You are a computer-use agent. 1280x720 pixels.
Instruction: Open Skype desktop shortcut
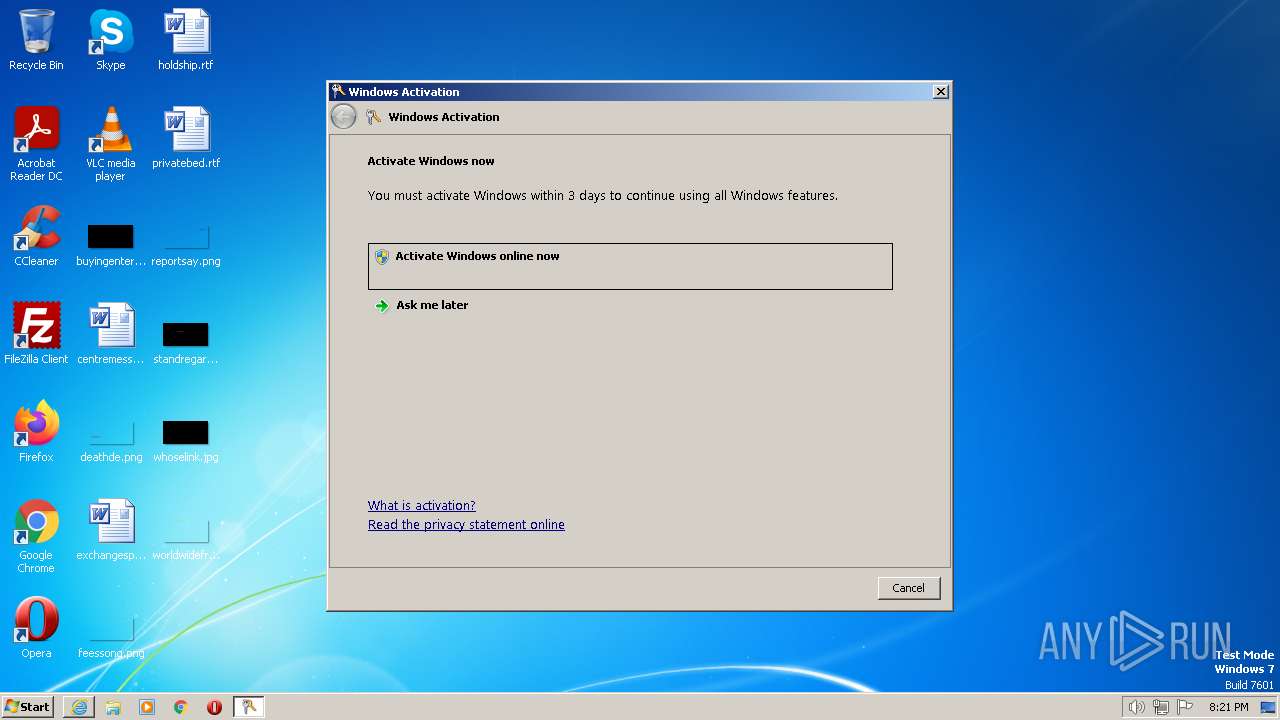(110, 40)
